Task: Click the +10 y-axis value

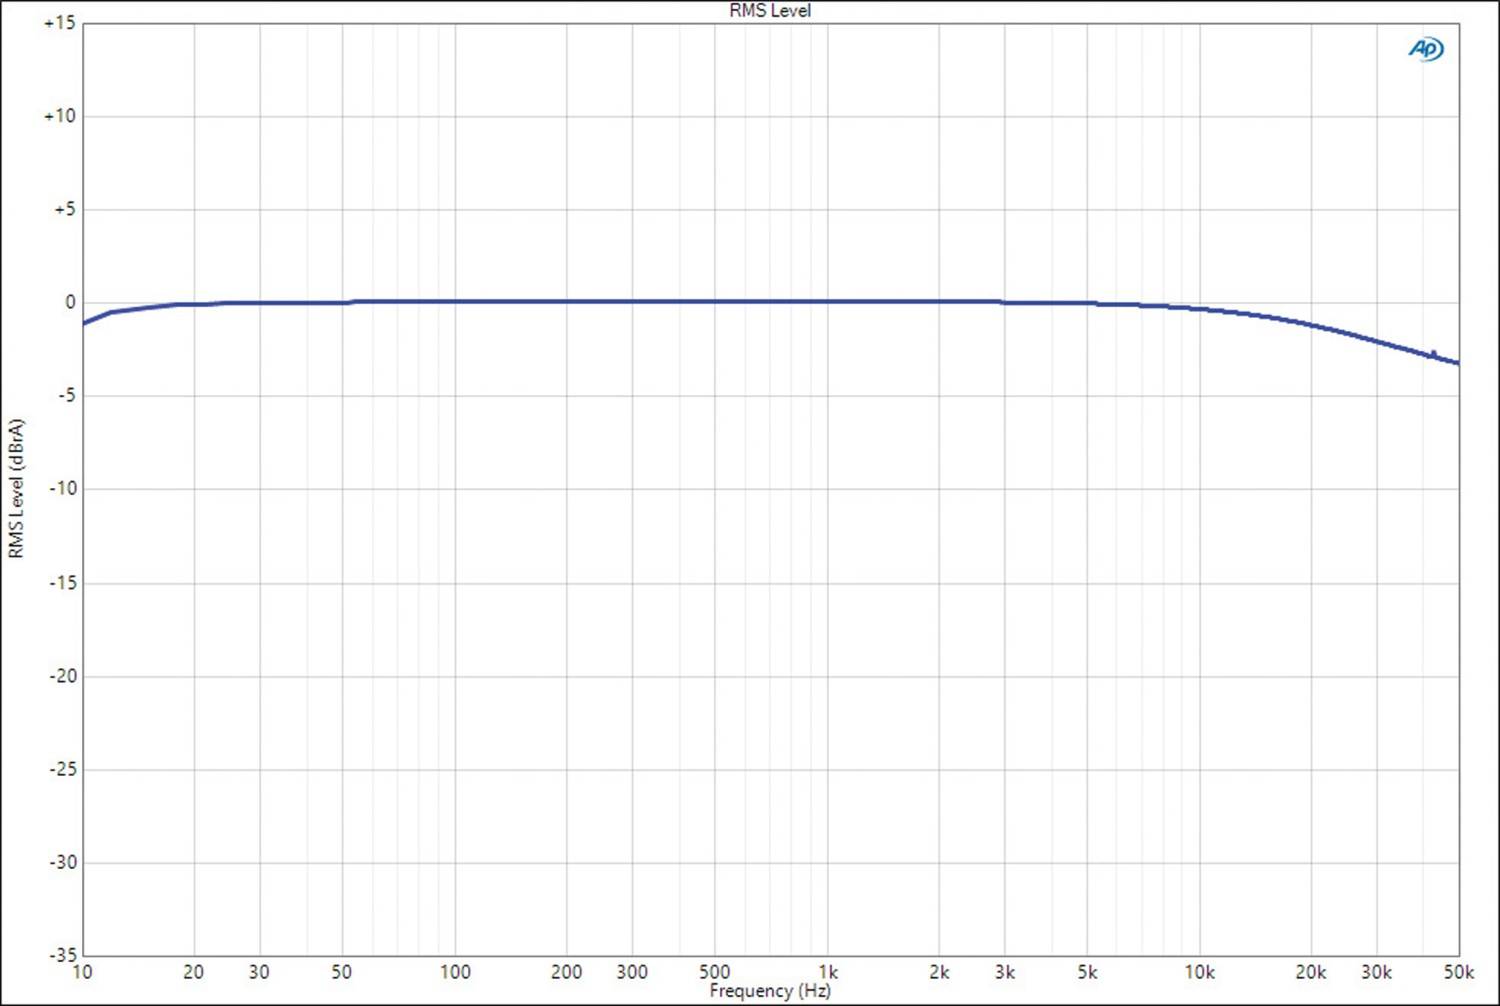Action: tap(59, 116)
